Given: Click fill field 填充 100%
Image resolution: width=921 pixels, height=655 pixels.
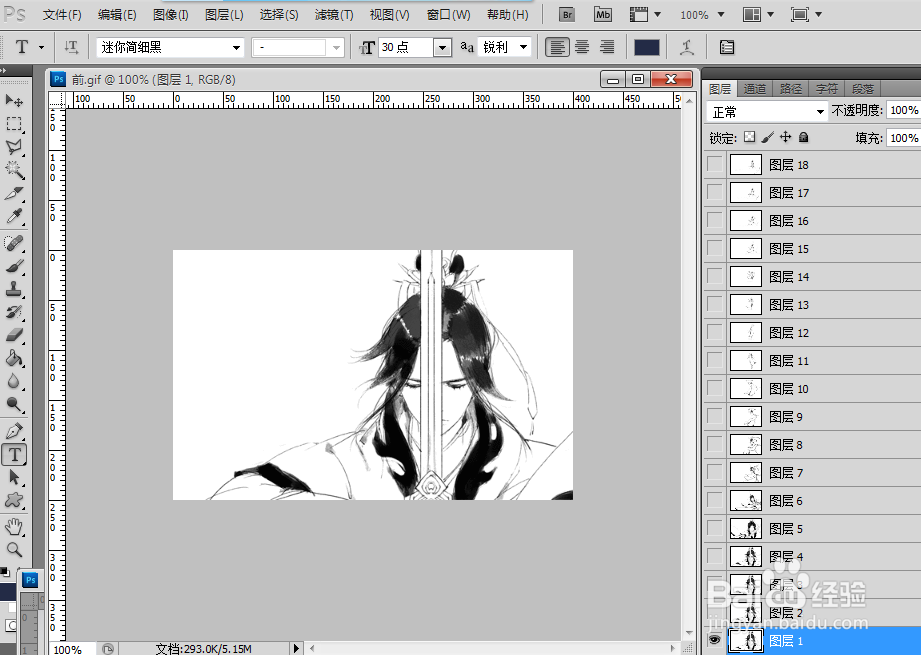Looking at the screenshot, I should [903, 137].
